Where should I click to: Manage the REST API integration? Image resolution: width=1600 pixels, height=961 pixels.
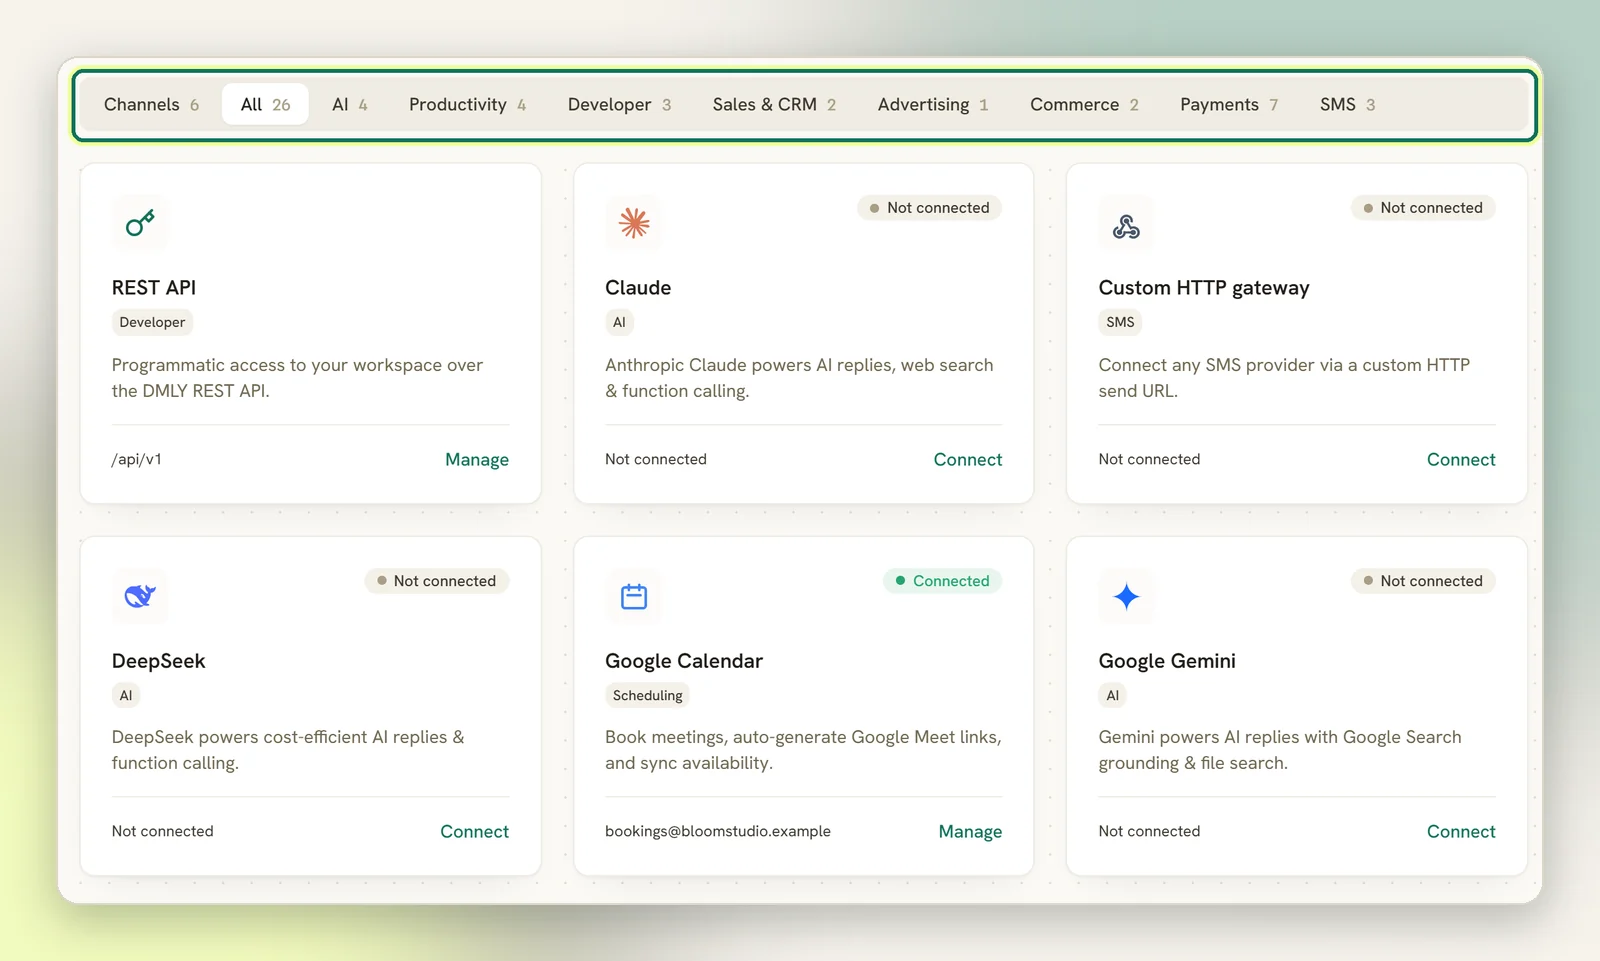tap(477, 459)
